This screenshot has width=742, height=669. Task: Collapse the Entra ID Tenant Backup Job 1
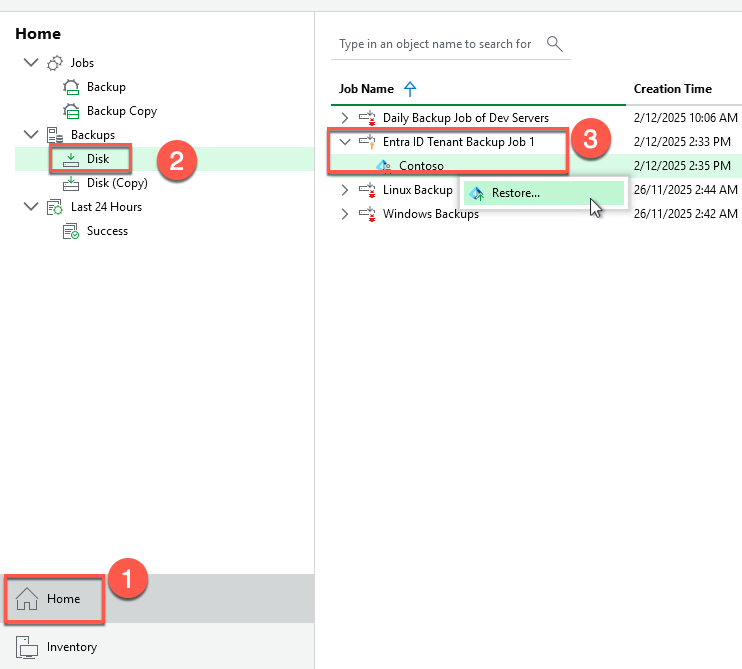tap(345, 142)
